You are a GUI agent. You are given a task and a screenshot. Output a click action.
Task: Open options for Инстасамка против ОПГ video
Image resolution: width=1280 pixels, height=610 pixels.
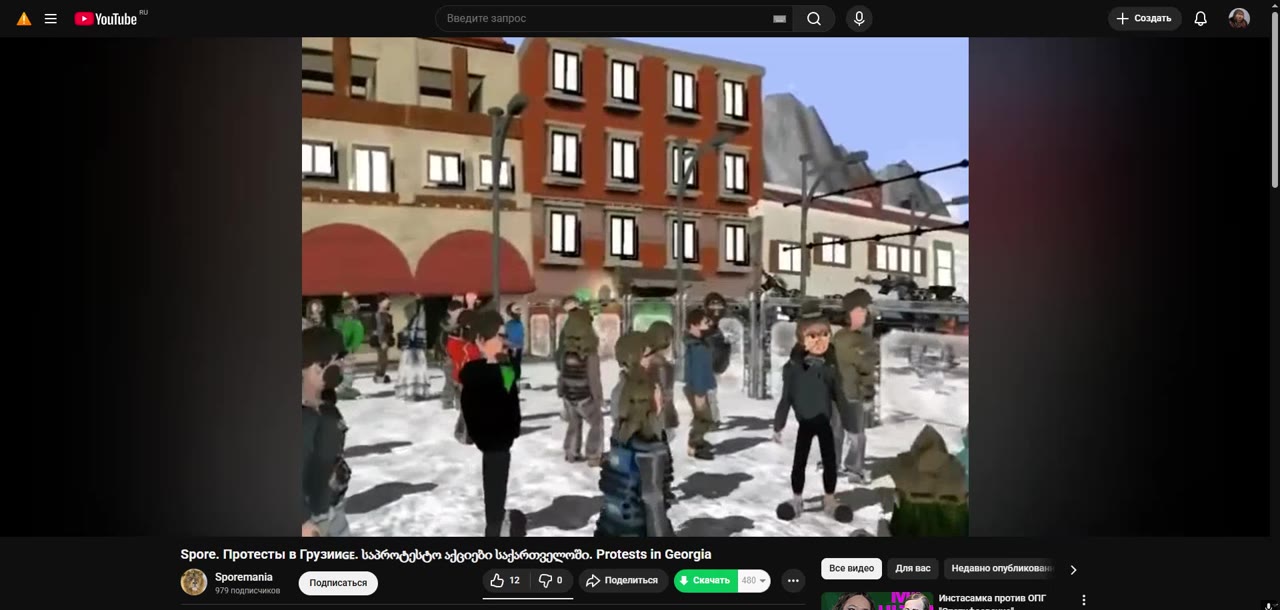(x=1083, y=600)
